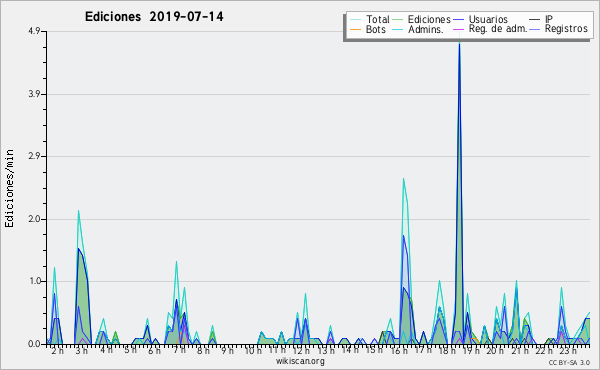
Task: Click the 12 h x-axis label
Action: point(301,350)
